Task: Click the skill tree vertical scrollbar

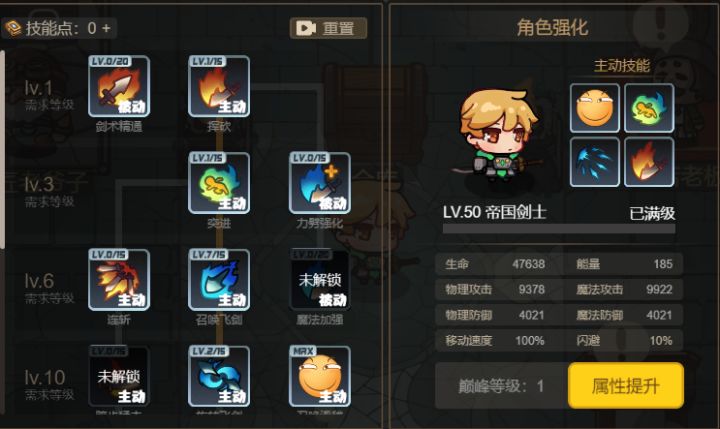Action: click(3, 149)
